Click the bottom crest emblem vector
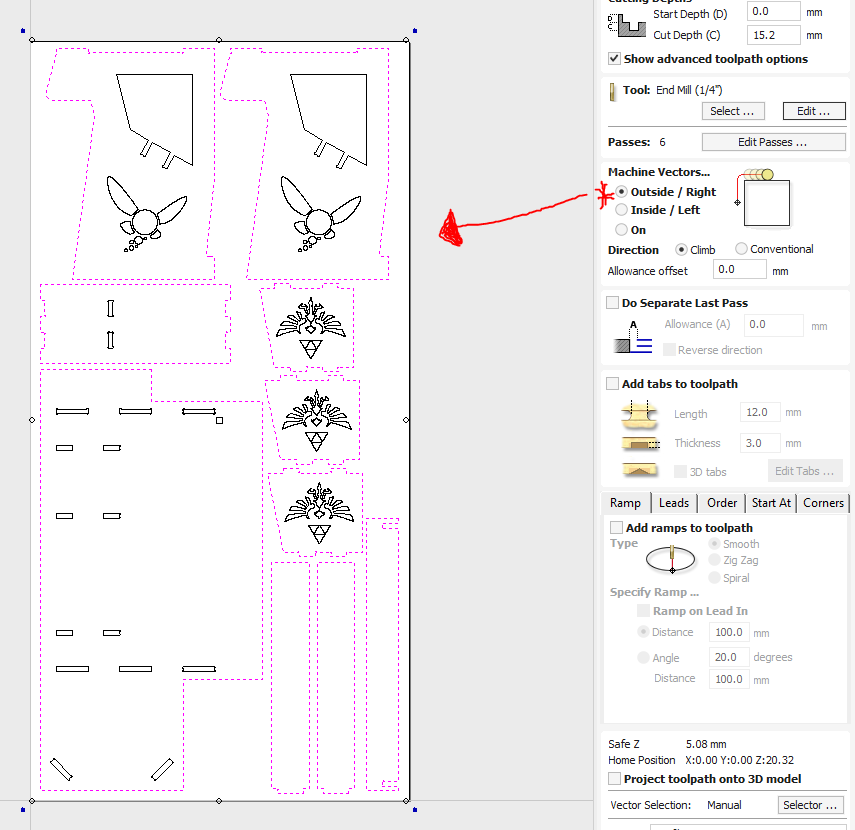Image resolution: width=855 pixels, height=830 pixels. (319, 513)
